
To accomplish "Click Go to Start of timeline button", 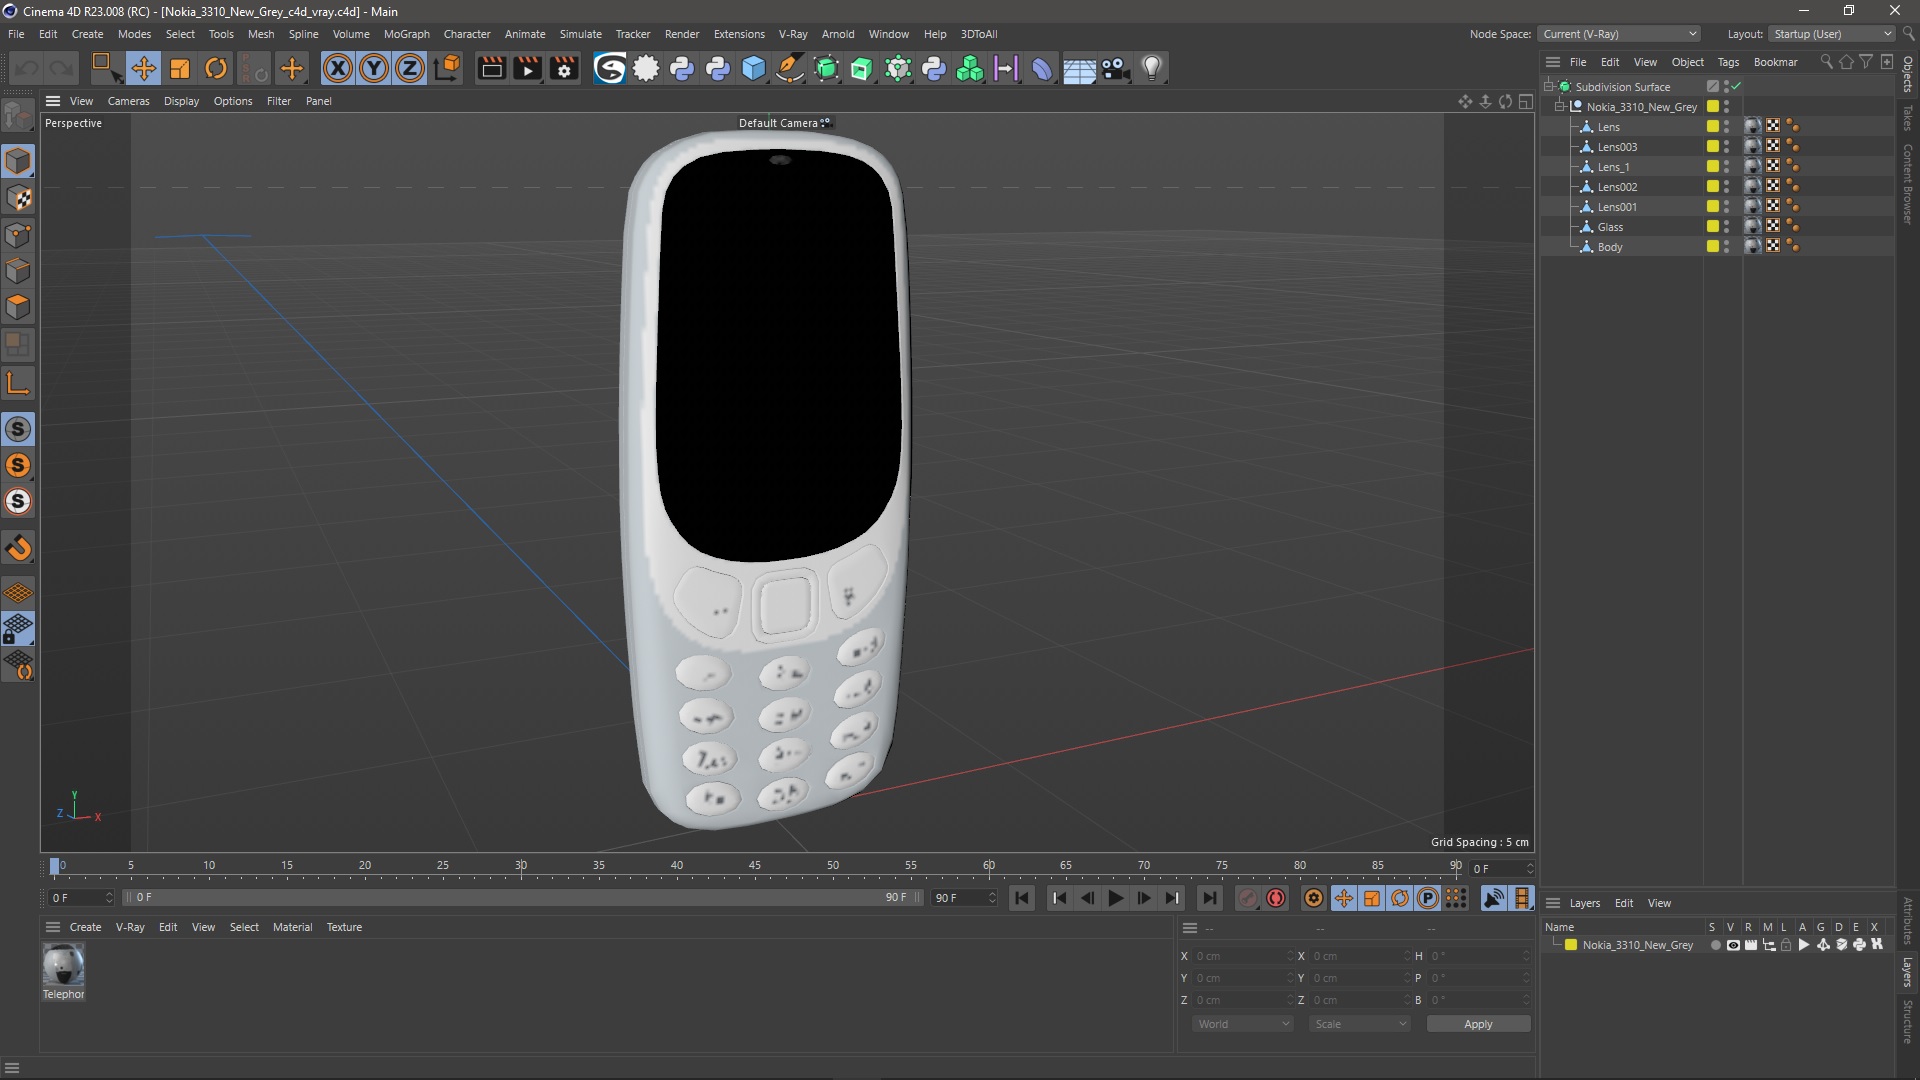I will [1021, 898].
